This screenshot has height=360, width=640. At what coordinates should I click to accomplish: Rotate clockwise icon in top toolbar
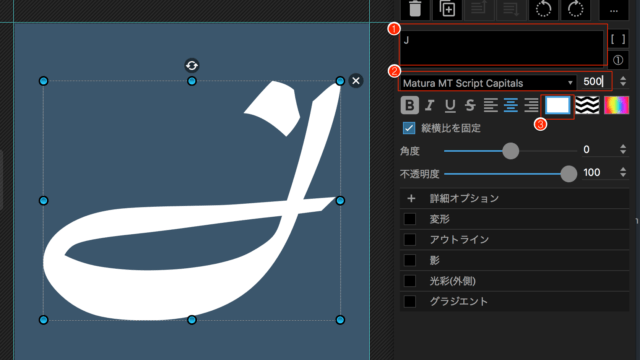[x=576, y=9]
